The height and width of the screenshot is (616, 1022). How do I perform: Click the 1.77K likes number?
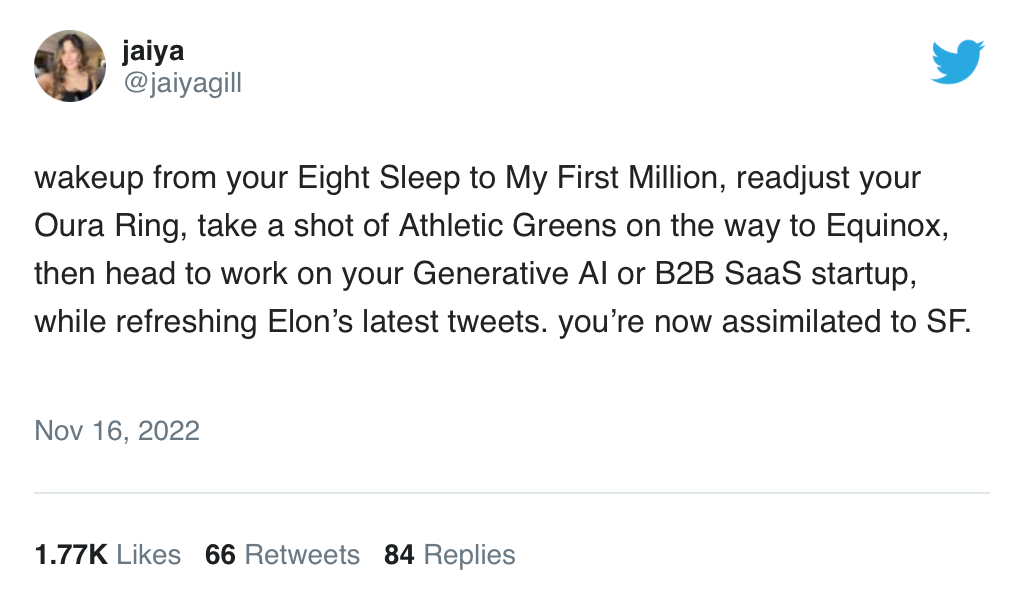pos(70,555)
